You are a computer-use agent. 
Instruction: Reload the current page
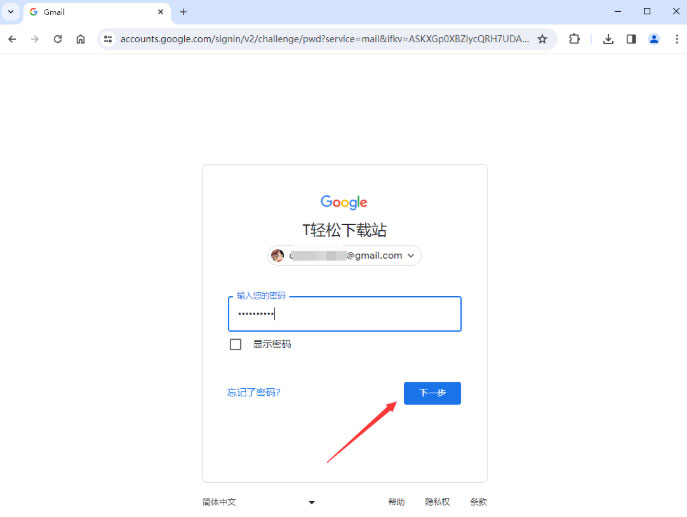tap(58, 39)
